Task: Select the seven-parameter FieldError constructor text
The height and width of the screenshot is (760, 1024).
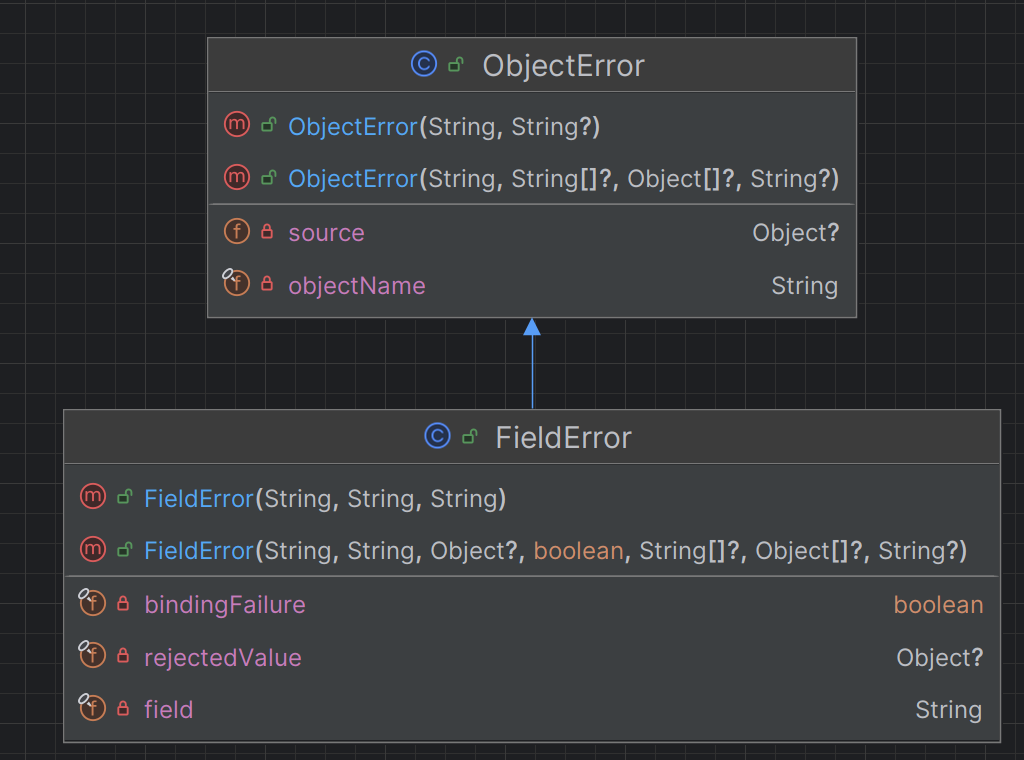Action: pyautogui.click(x=555, y=551)
